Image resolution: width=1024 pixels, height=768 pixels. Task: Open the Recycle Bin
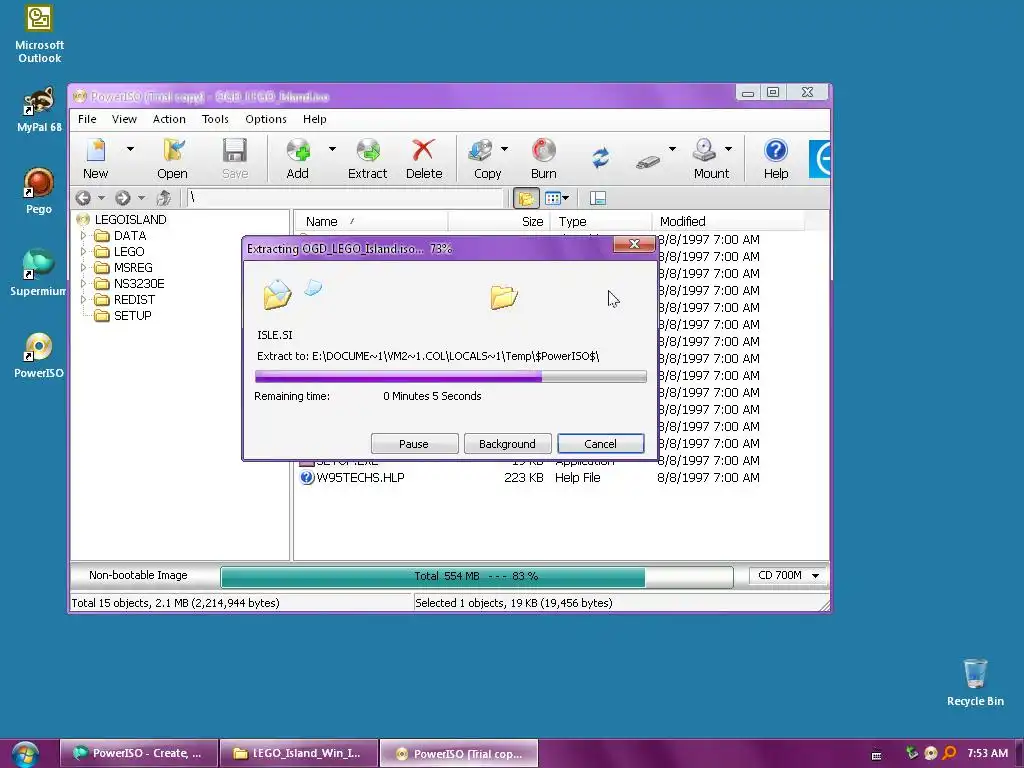coord(975,683)
